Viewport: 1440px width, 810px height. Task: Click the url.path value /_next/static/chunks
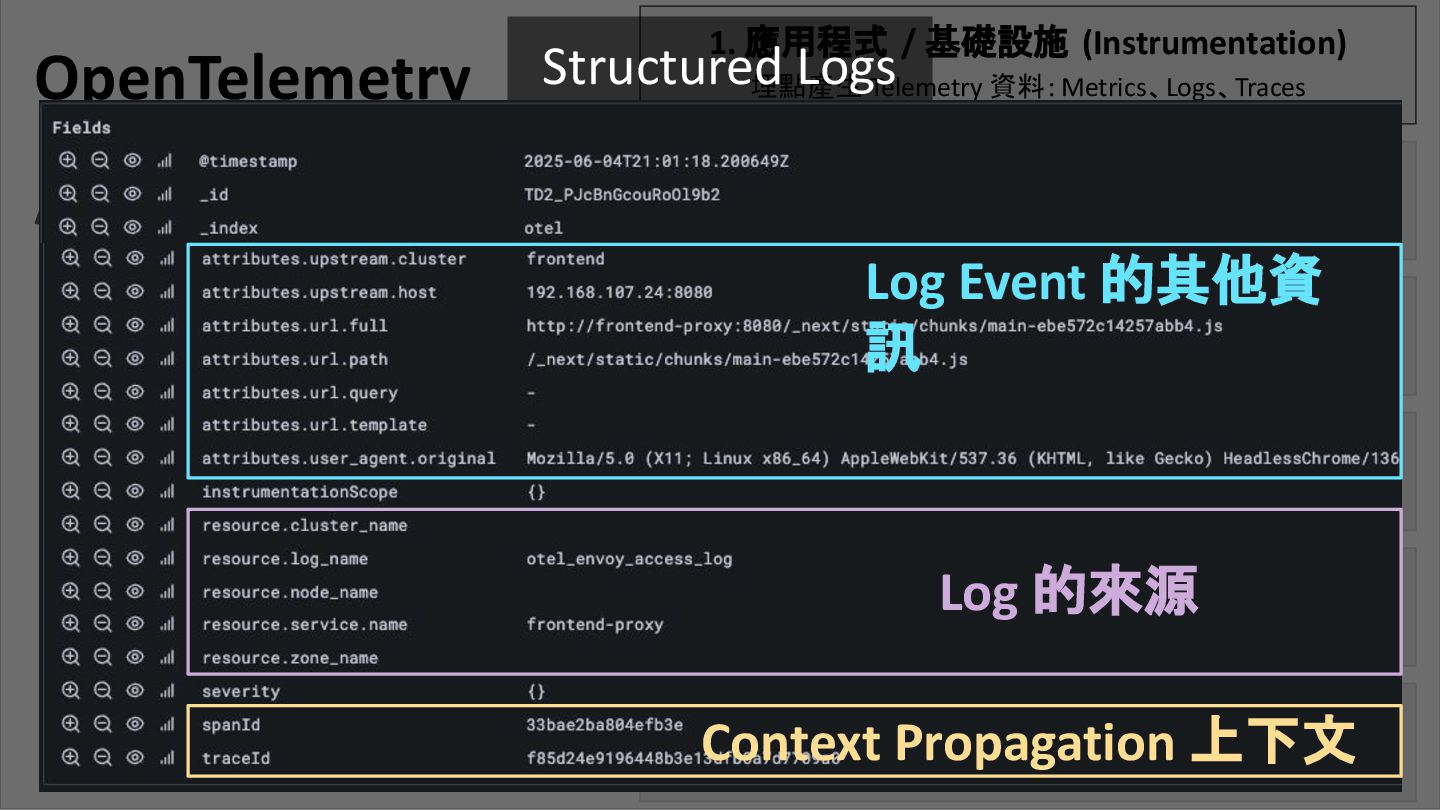(747, 359)
